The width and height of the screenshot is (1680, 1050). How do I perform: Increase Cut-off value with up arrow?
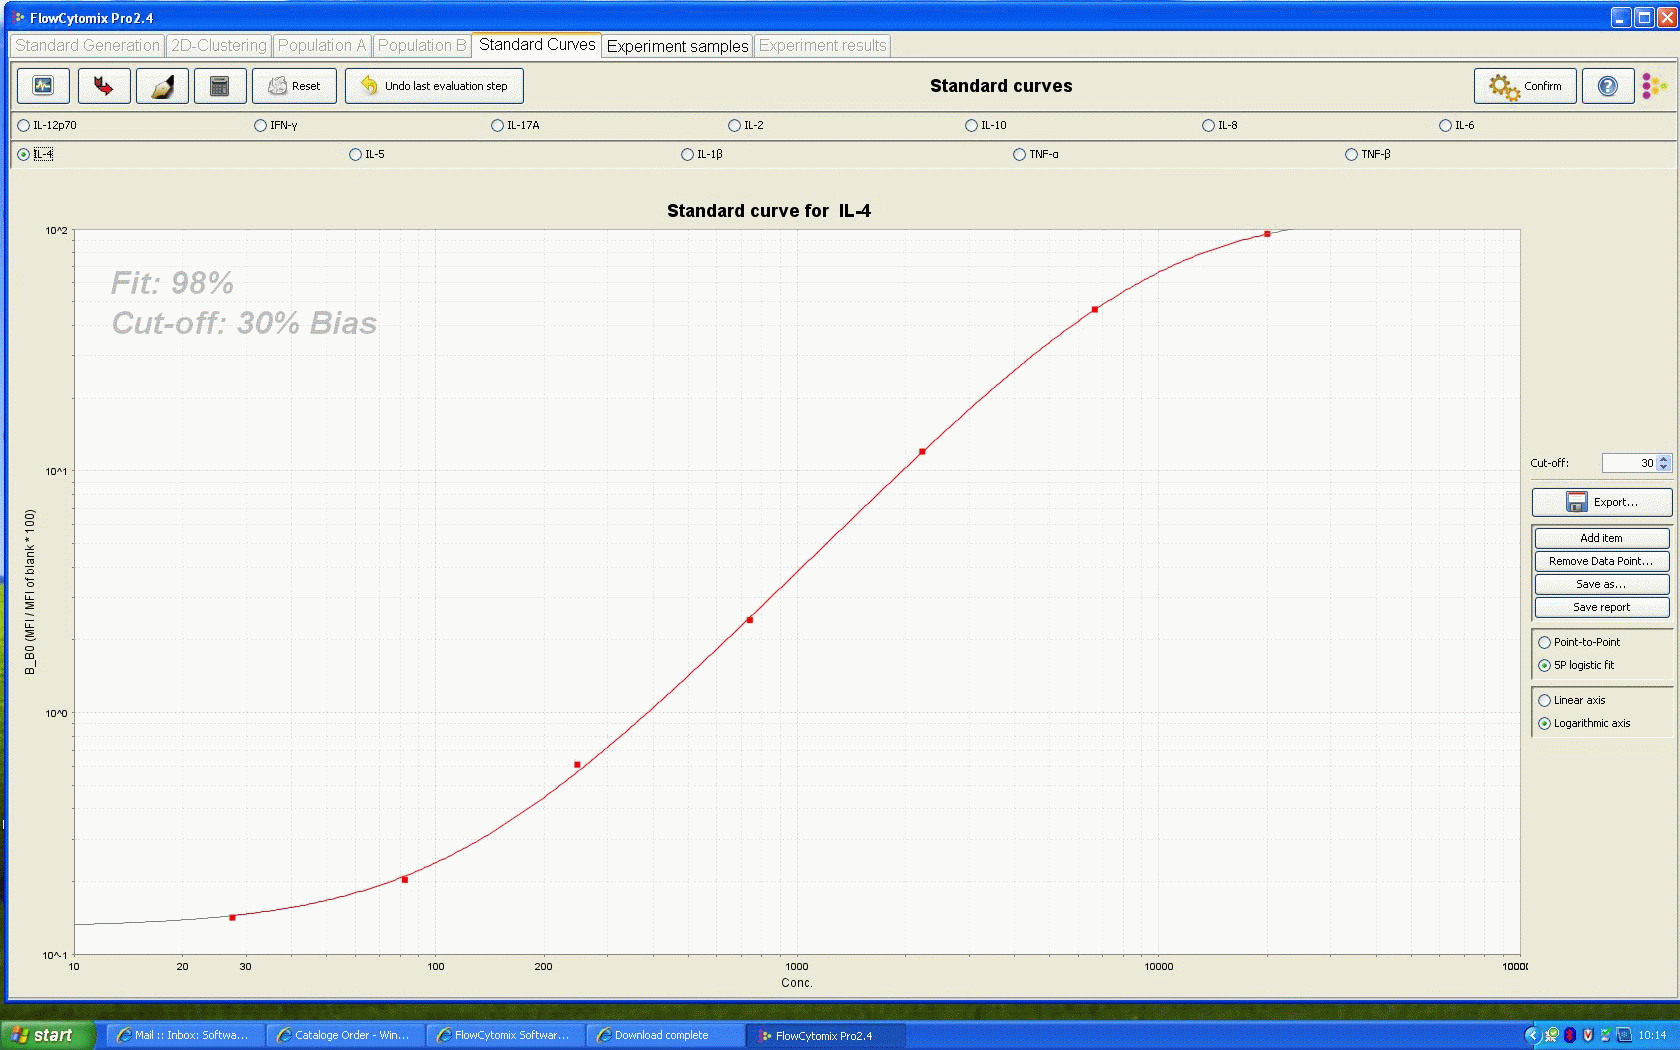tap(1664, 459)
